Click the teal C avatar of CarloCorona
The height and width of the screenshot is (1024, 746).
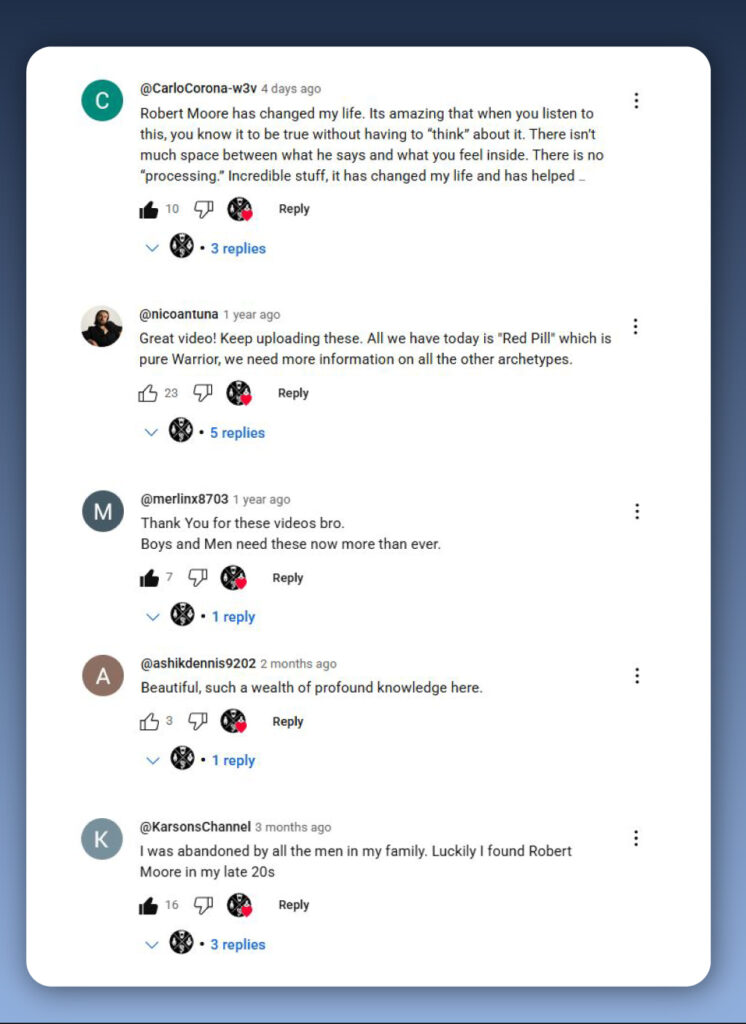(102, 101)
